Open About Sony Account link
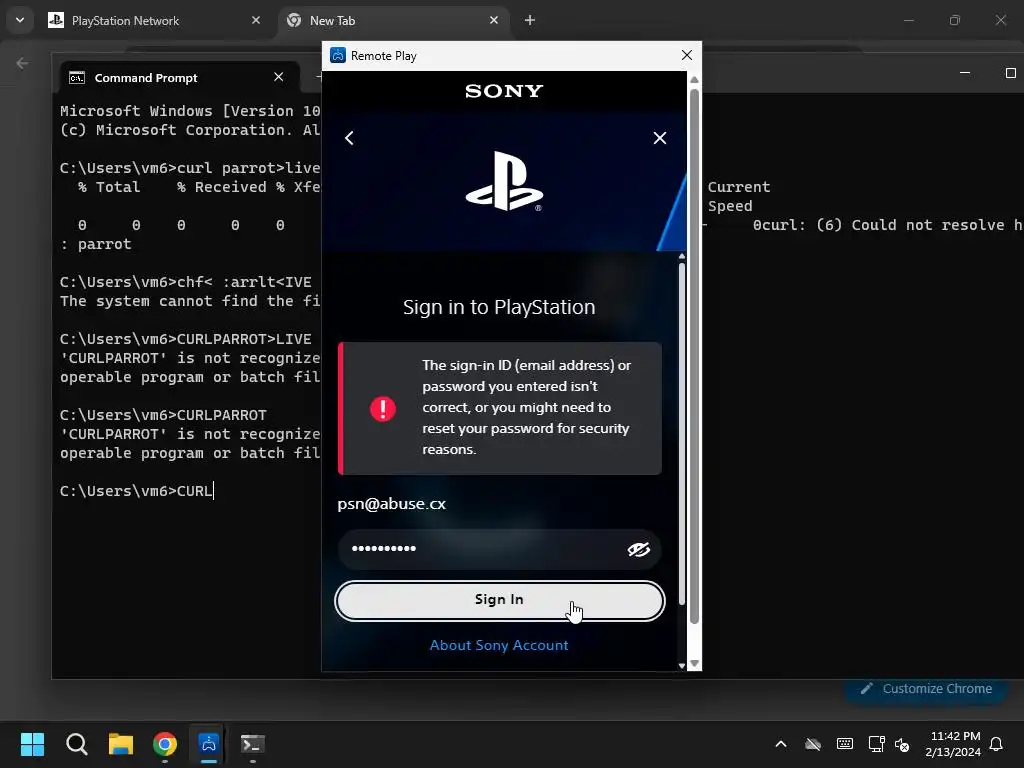This screenshot has height=768, width=1024. point(499,645)
